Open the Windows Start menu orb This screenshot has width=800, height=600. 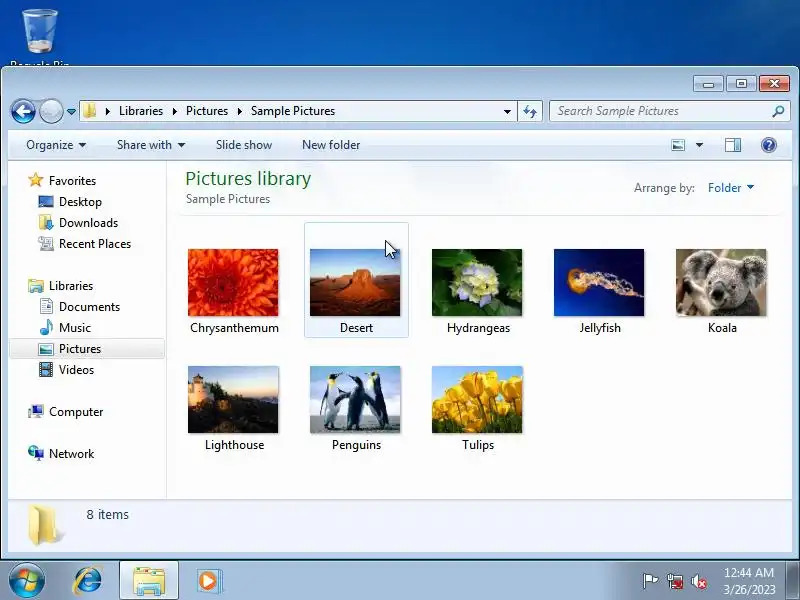[x=27, y=581]
